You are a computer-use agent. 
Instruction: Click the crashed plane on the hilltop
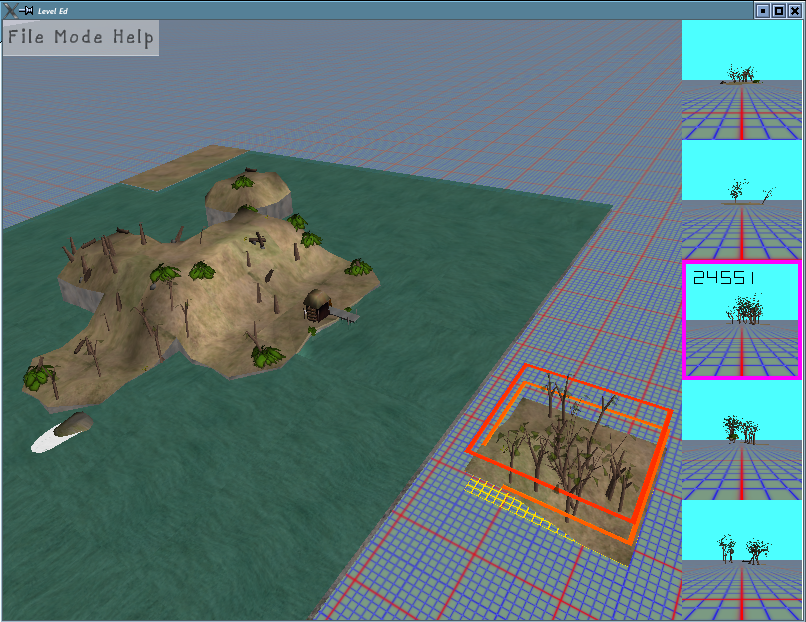pyautogui.click(x=258, y=240)
